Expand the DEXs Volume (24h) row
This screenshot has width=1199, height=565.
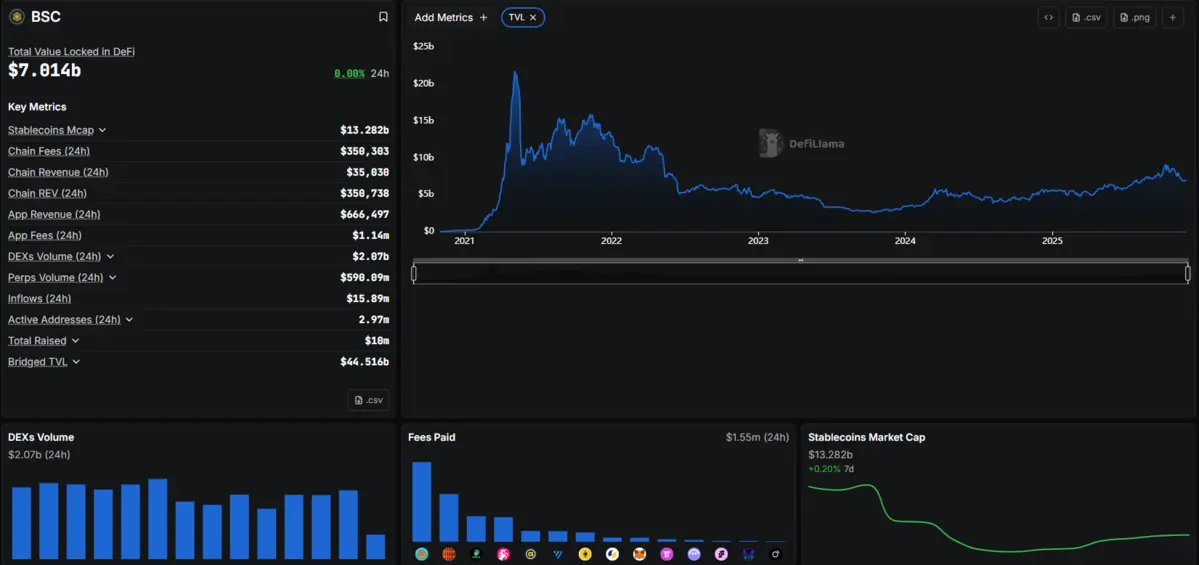click(110, 257)
